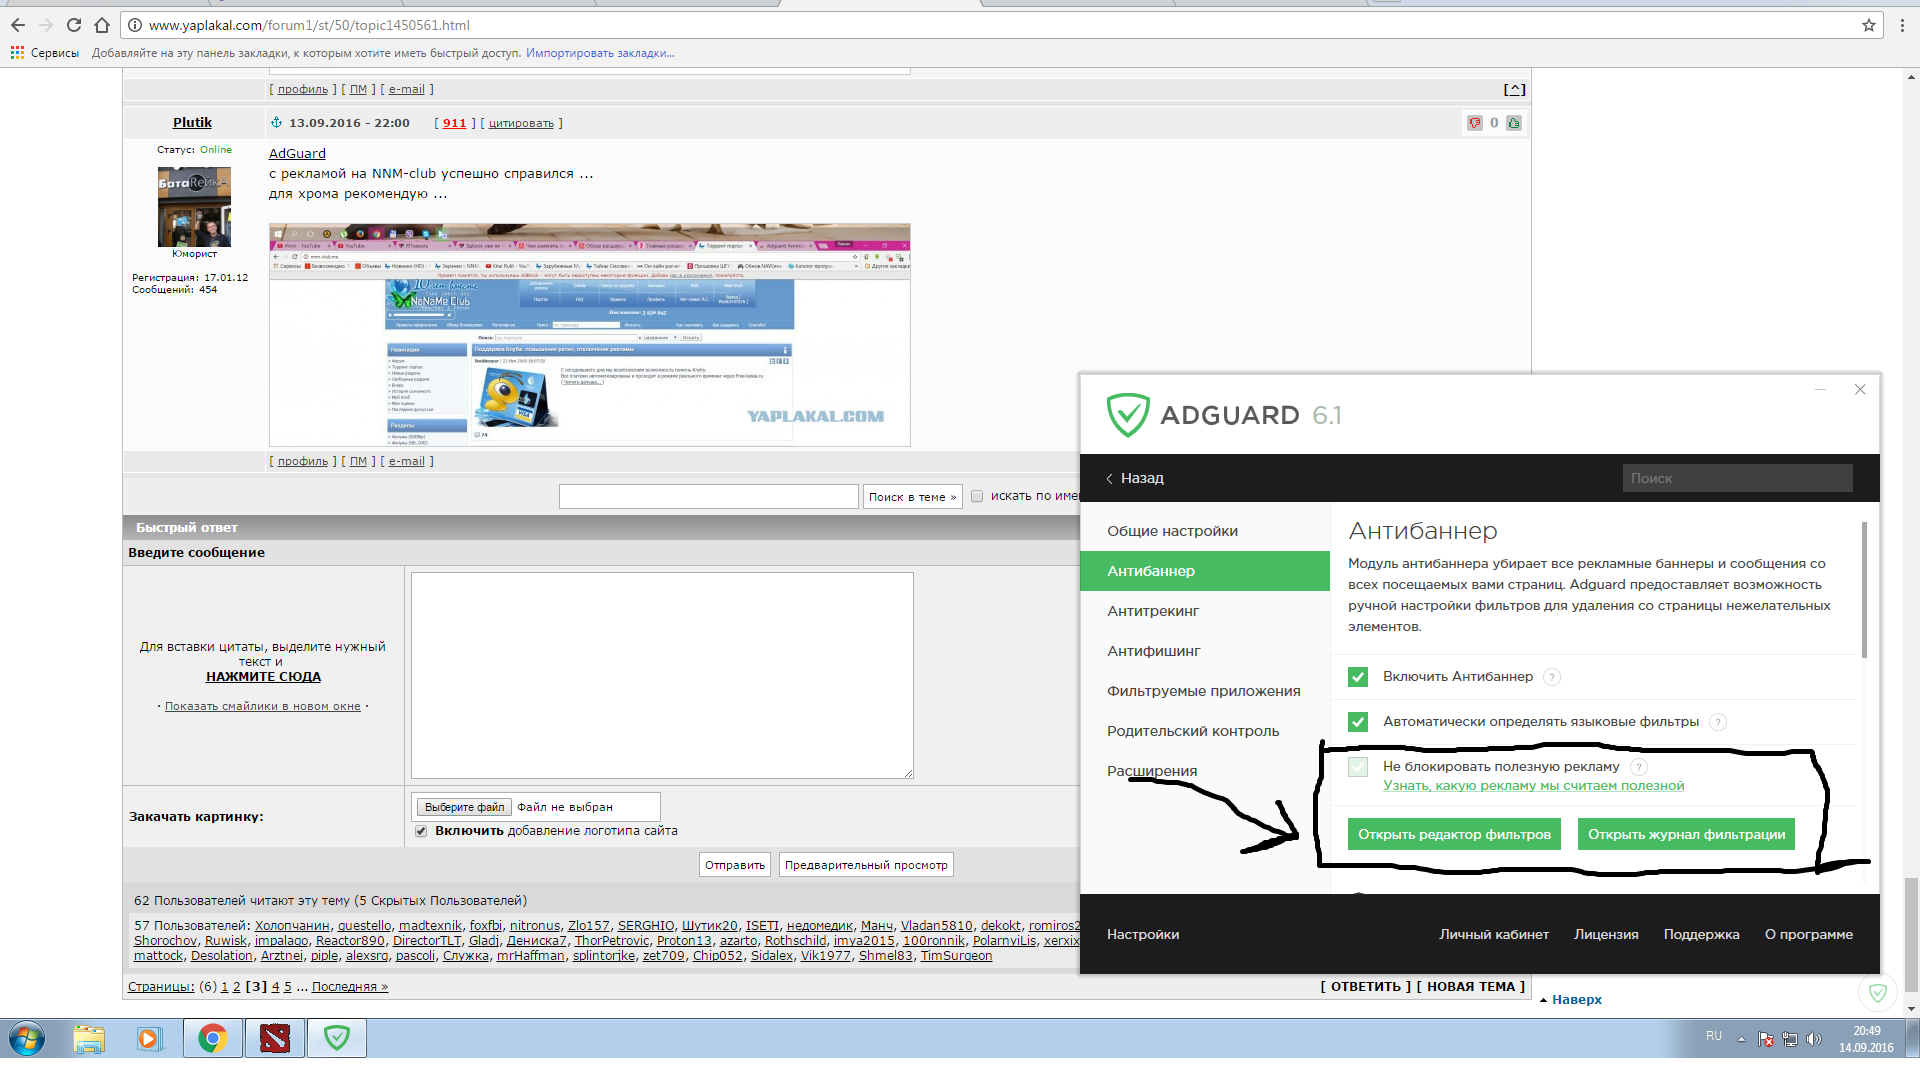Show hidden system tray icons

[x=1741, y=1039]
